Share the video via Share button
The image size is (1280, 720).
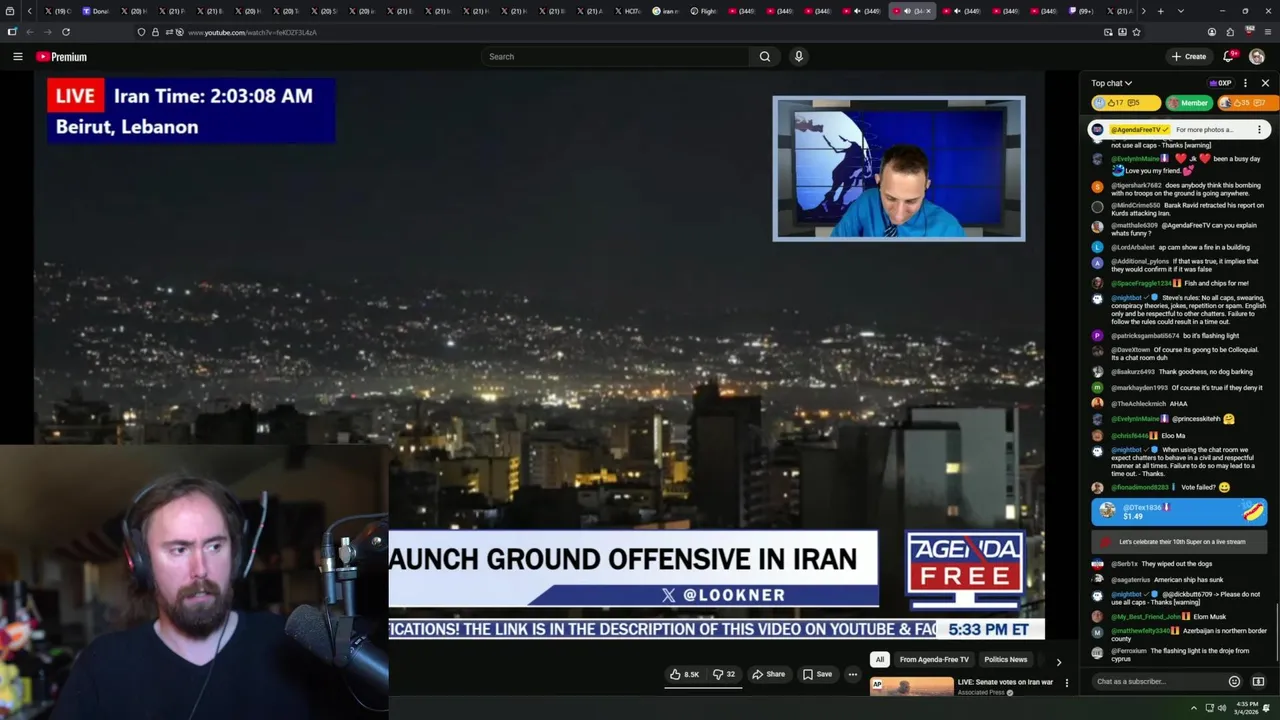[768, 674]
